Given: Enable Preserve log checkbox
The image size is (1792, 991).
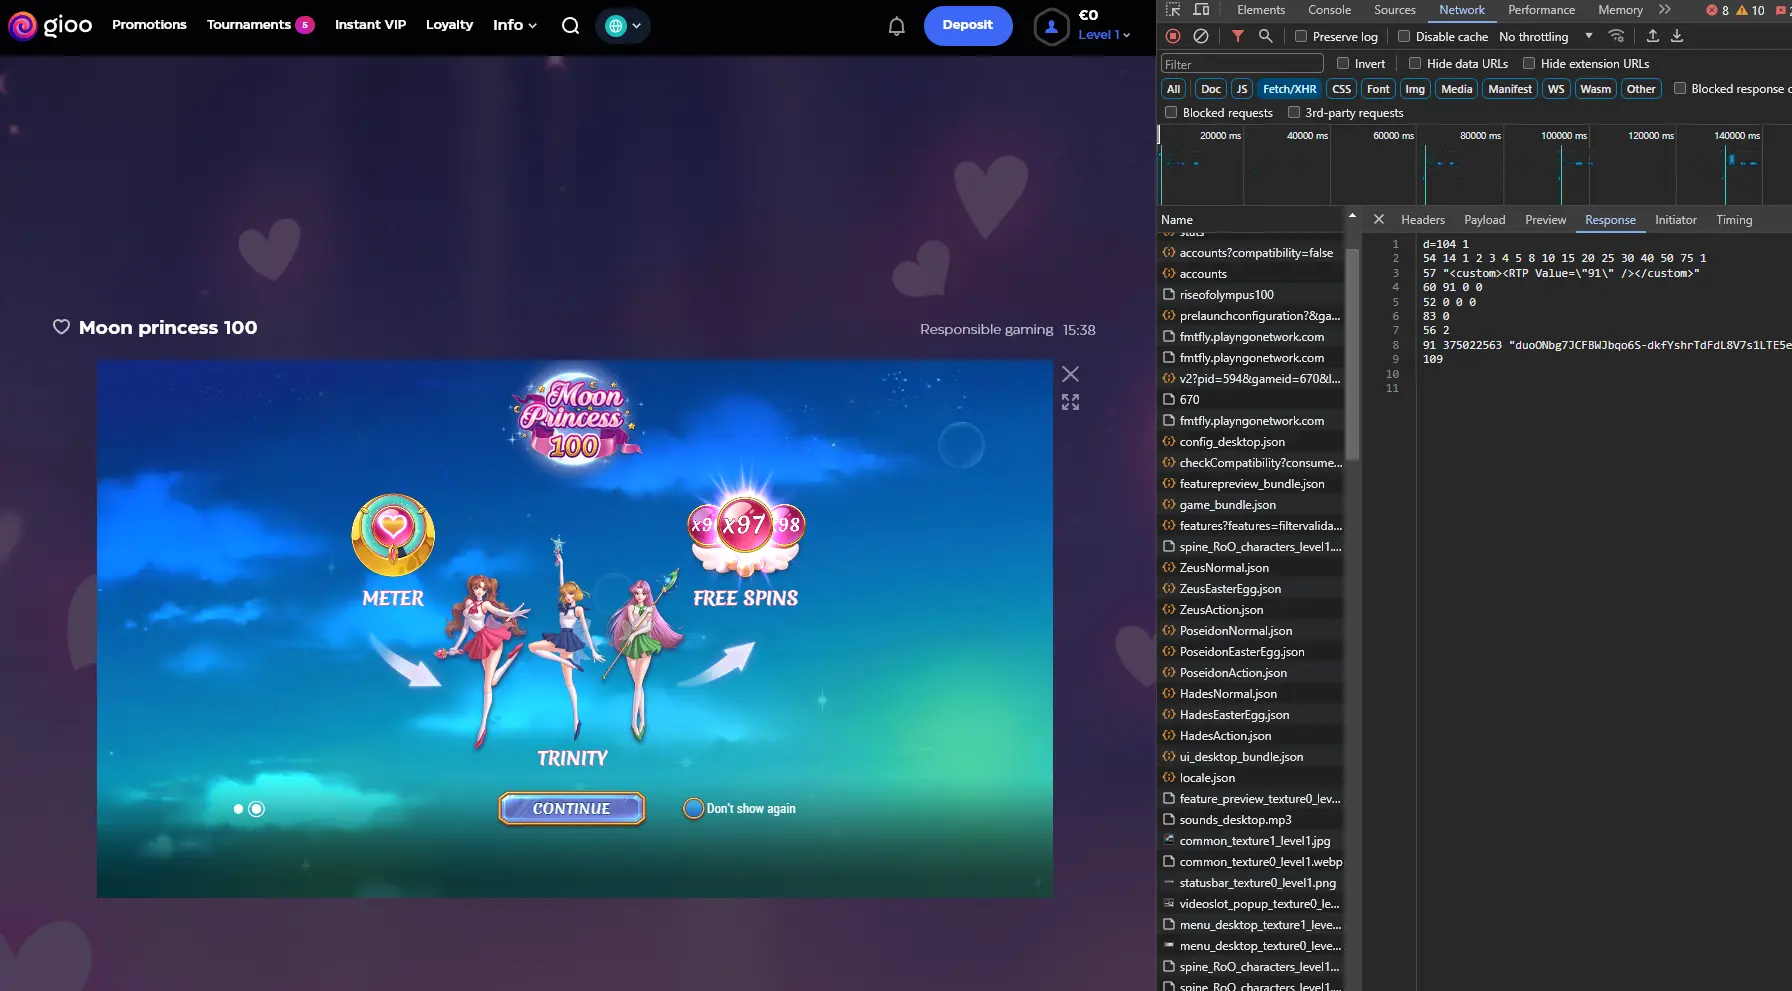Looking at the screenshot, I should [1301, 36].
